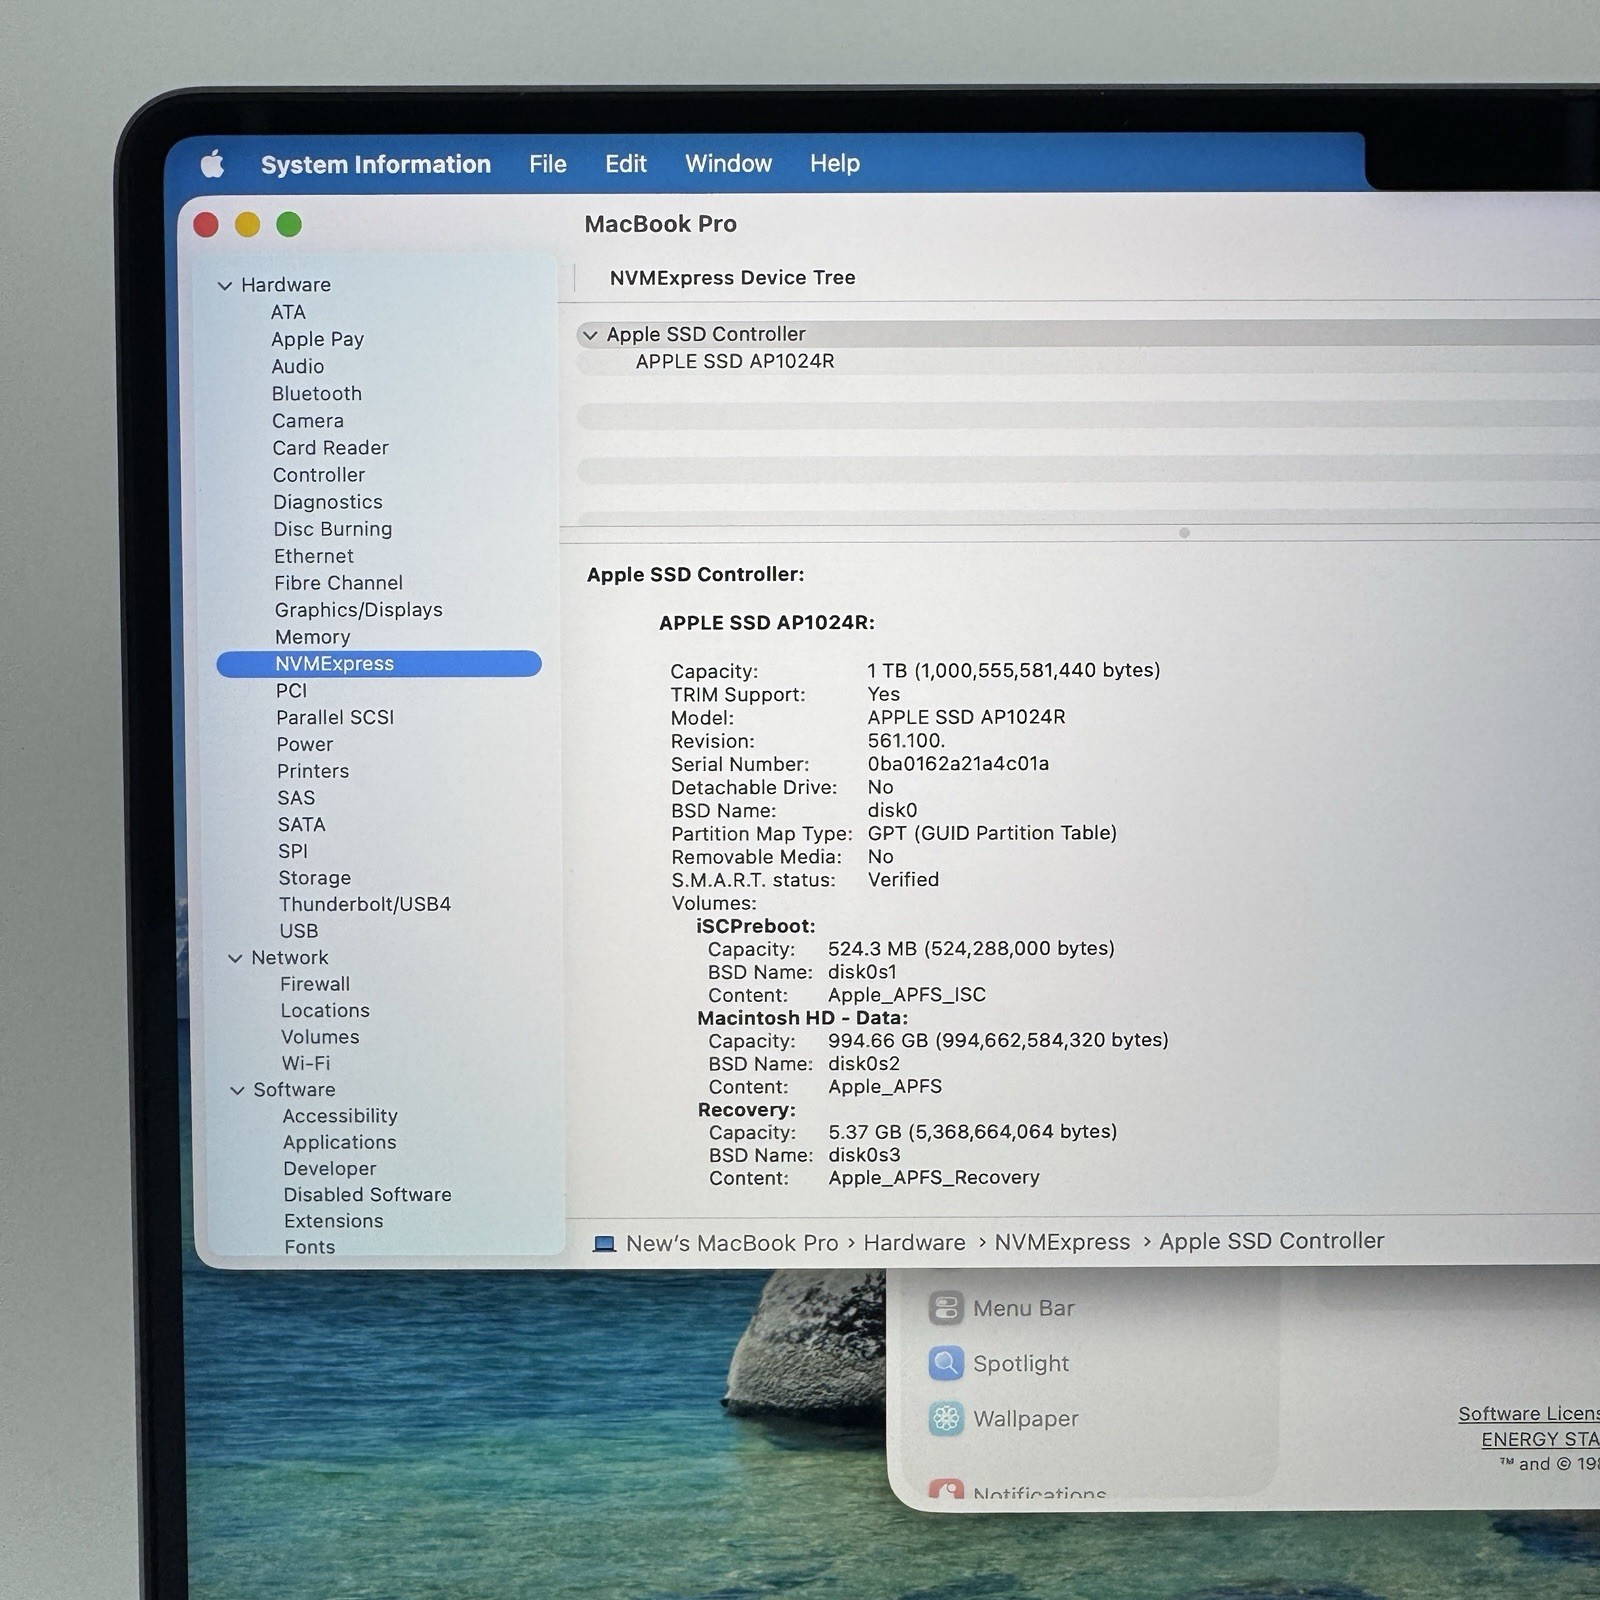This screenshot has width=1600, height=1600.
Task: Select Graphics/Displays in the sidebar
Action: (x=359, y=609)
